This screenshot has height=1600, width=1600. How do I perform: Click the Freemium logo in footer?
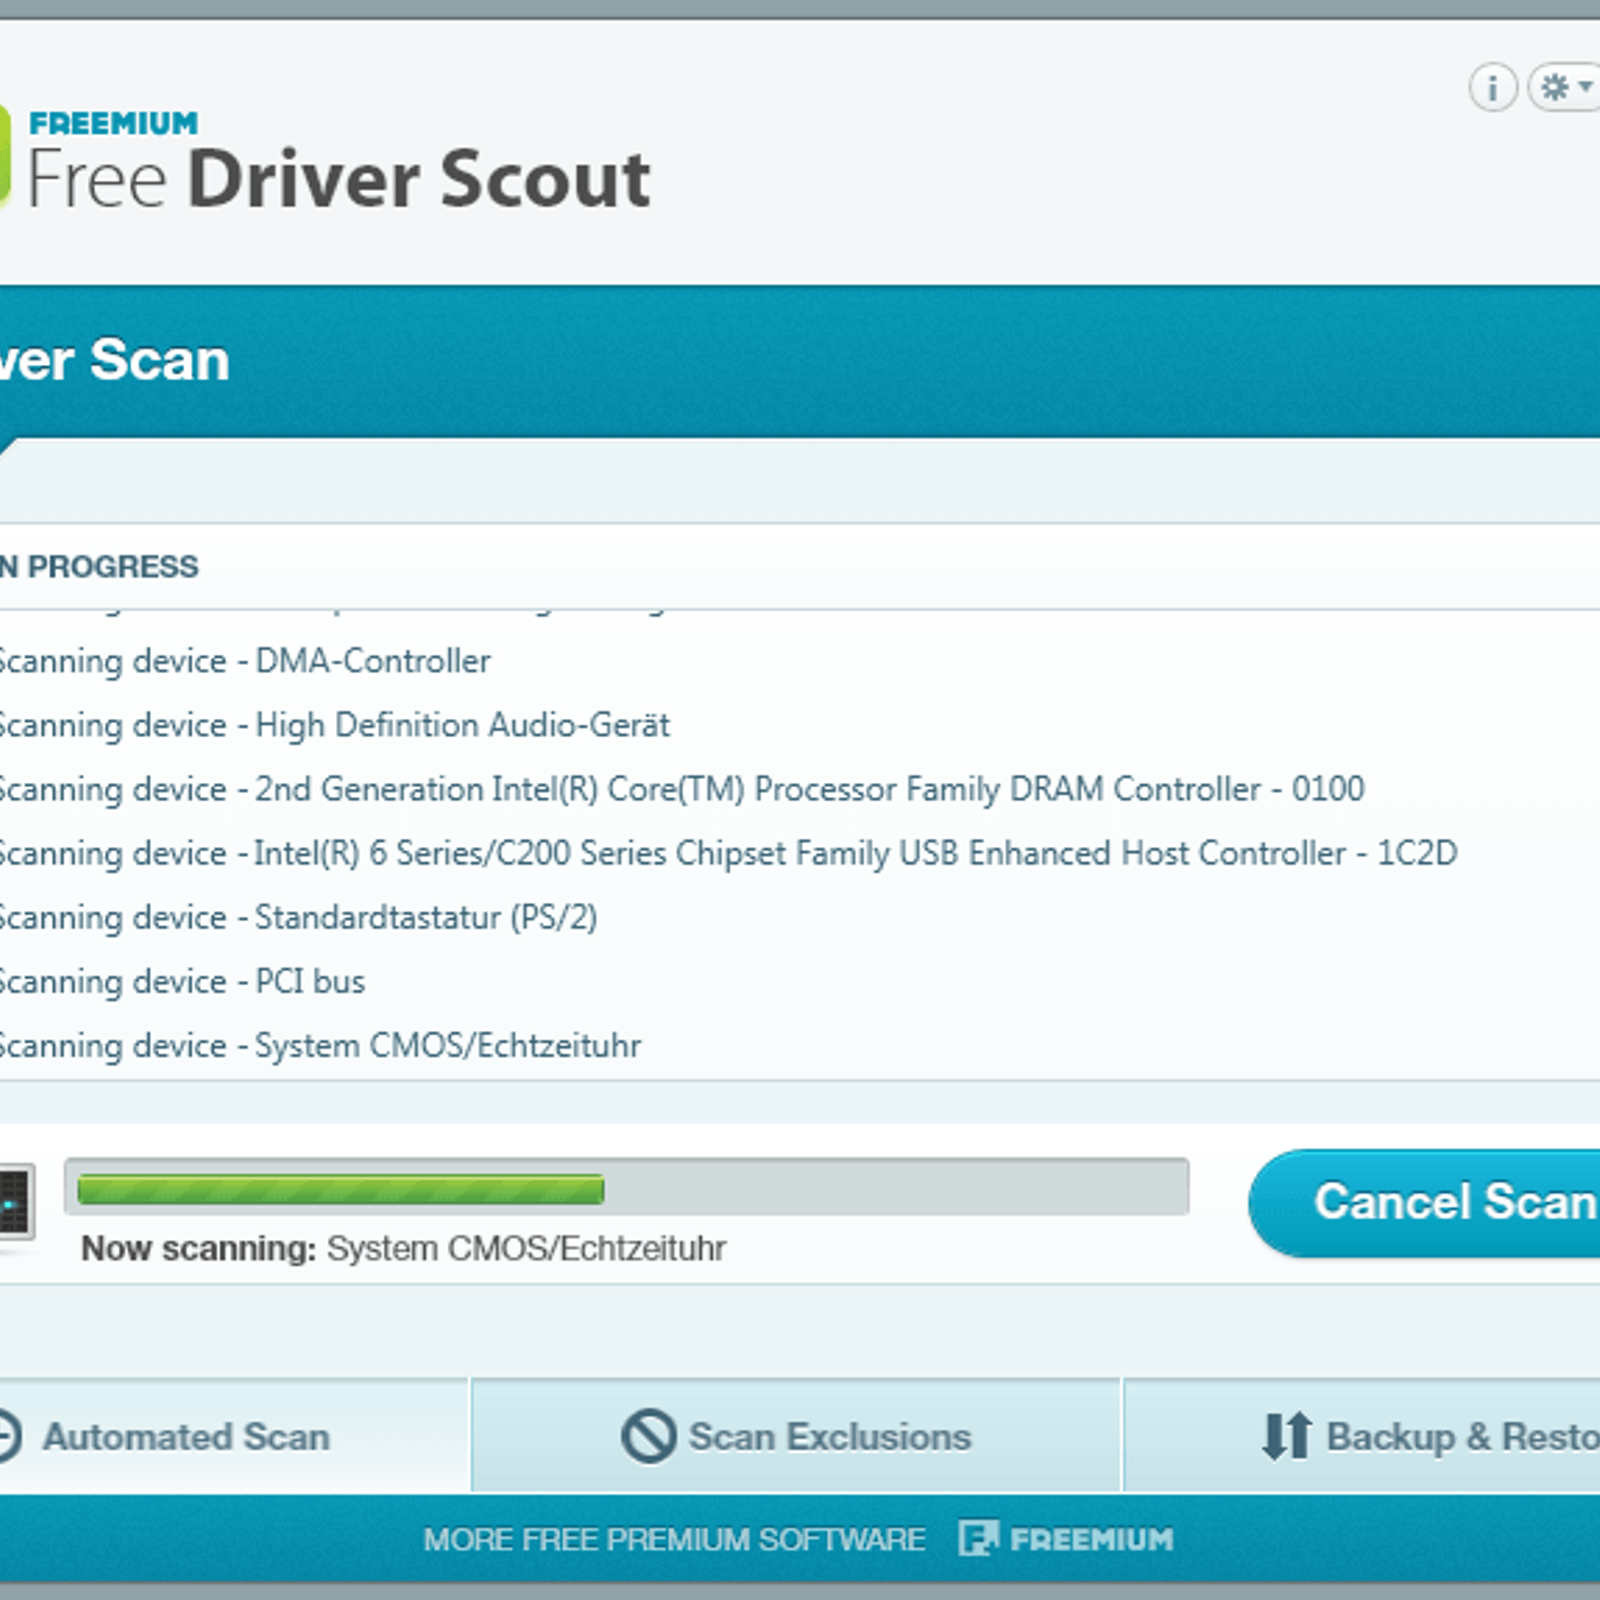[x=1066, y=1538]
